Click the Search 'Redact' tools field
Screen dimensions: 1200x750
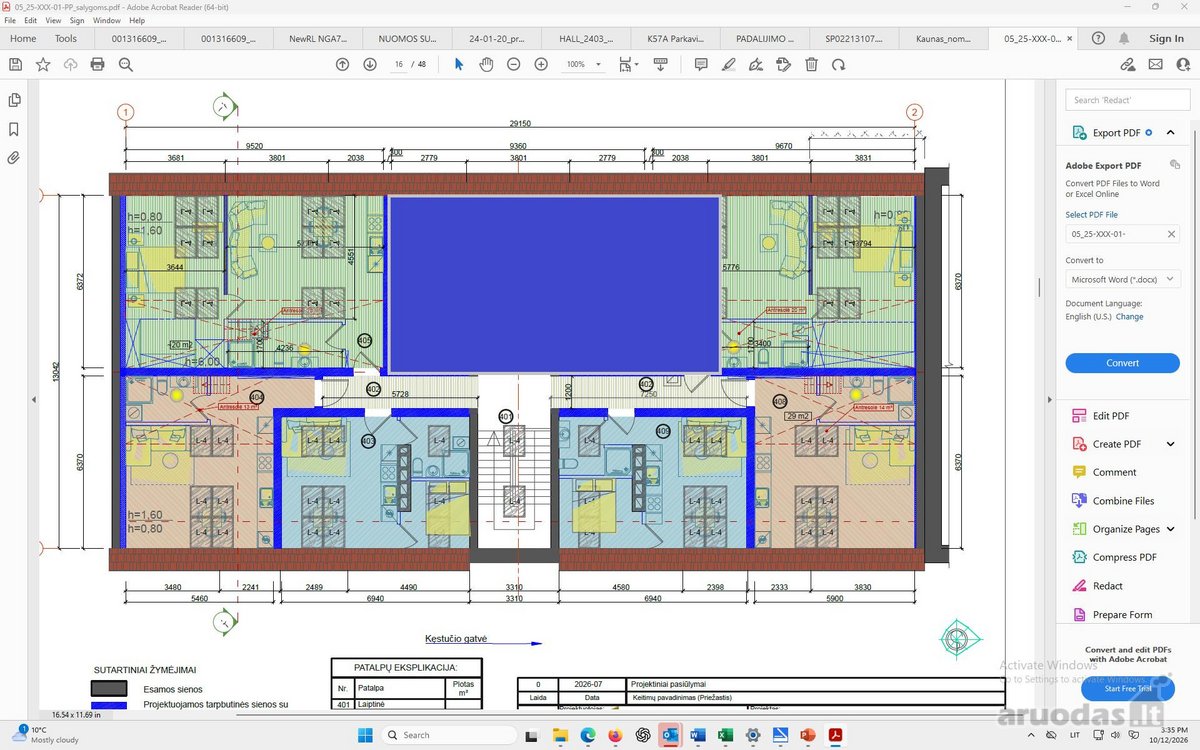pyautogui.click(x=1126, y=100)
